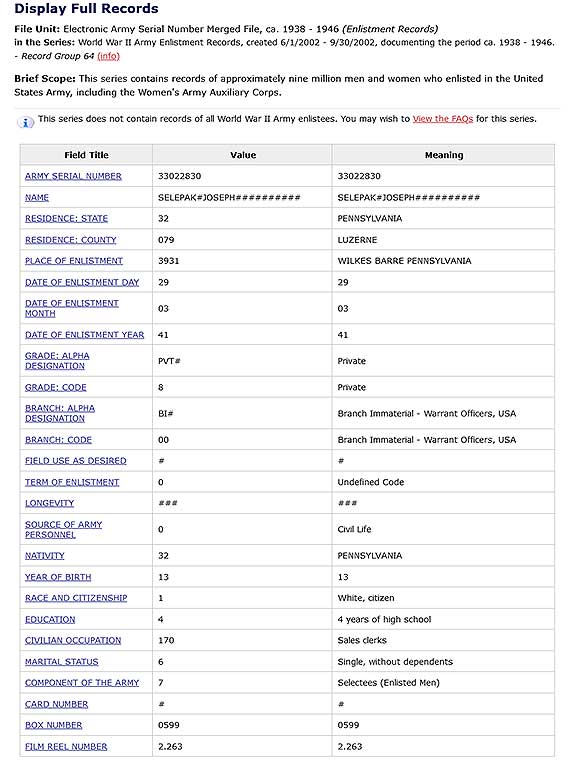Open the SOURCE OF ARMY PERSONNEL link
568x768 pixels.
point(63,529)
